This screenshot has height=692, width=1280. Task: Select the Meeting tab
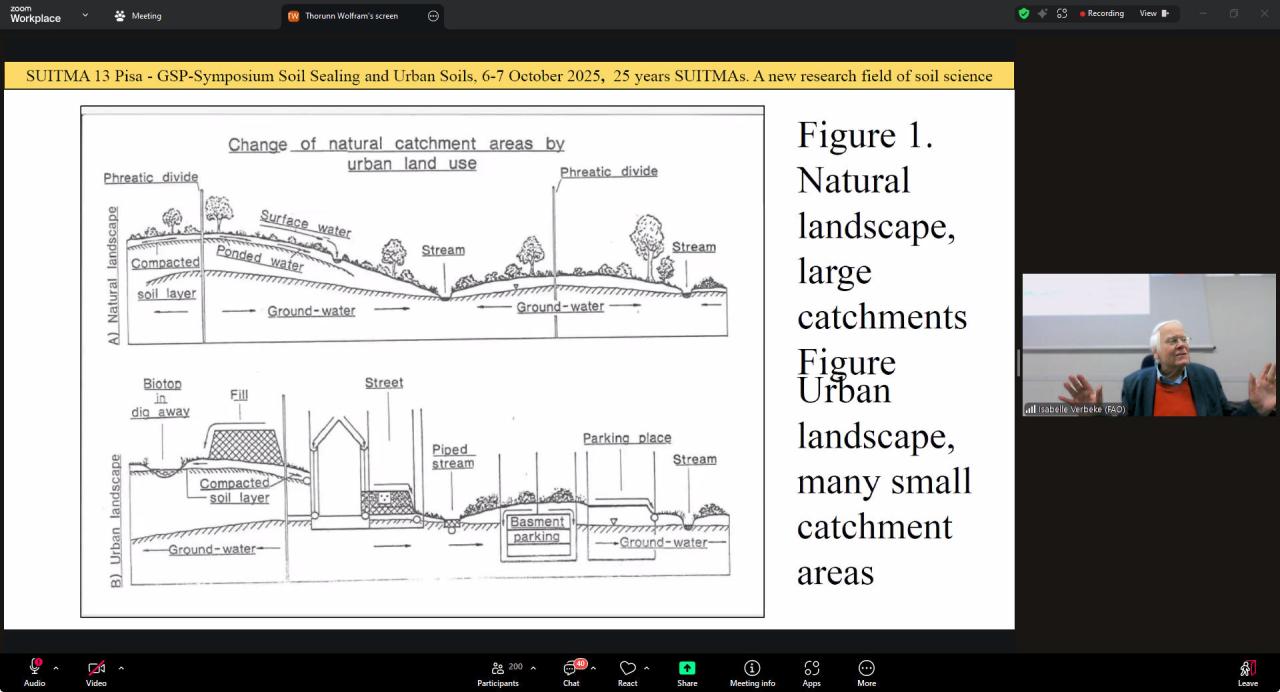tap(138, 16)
